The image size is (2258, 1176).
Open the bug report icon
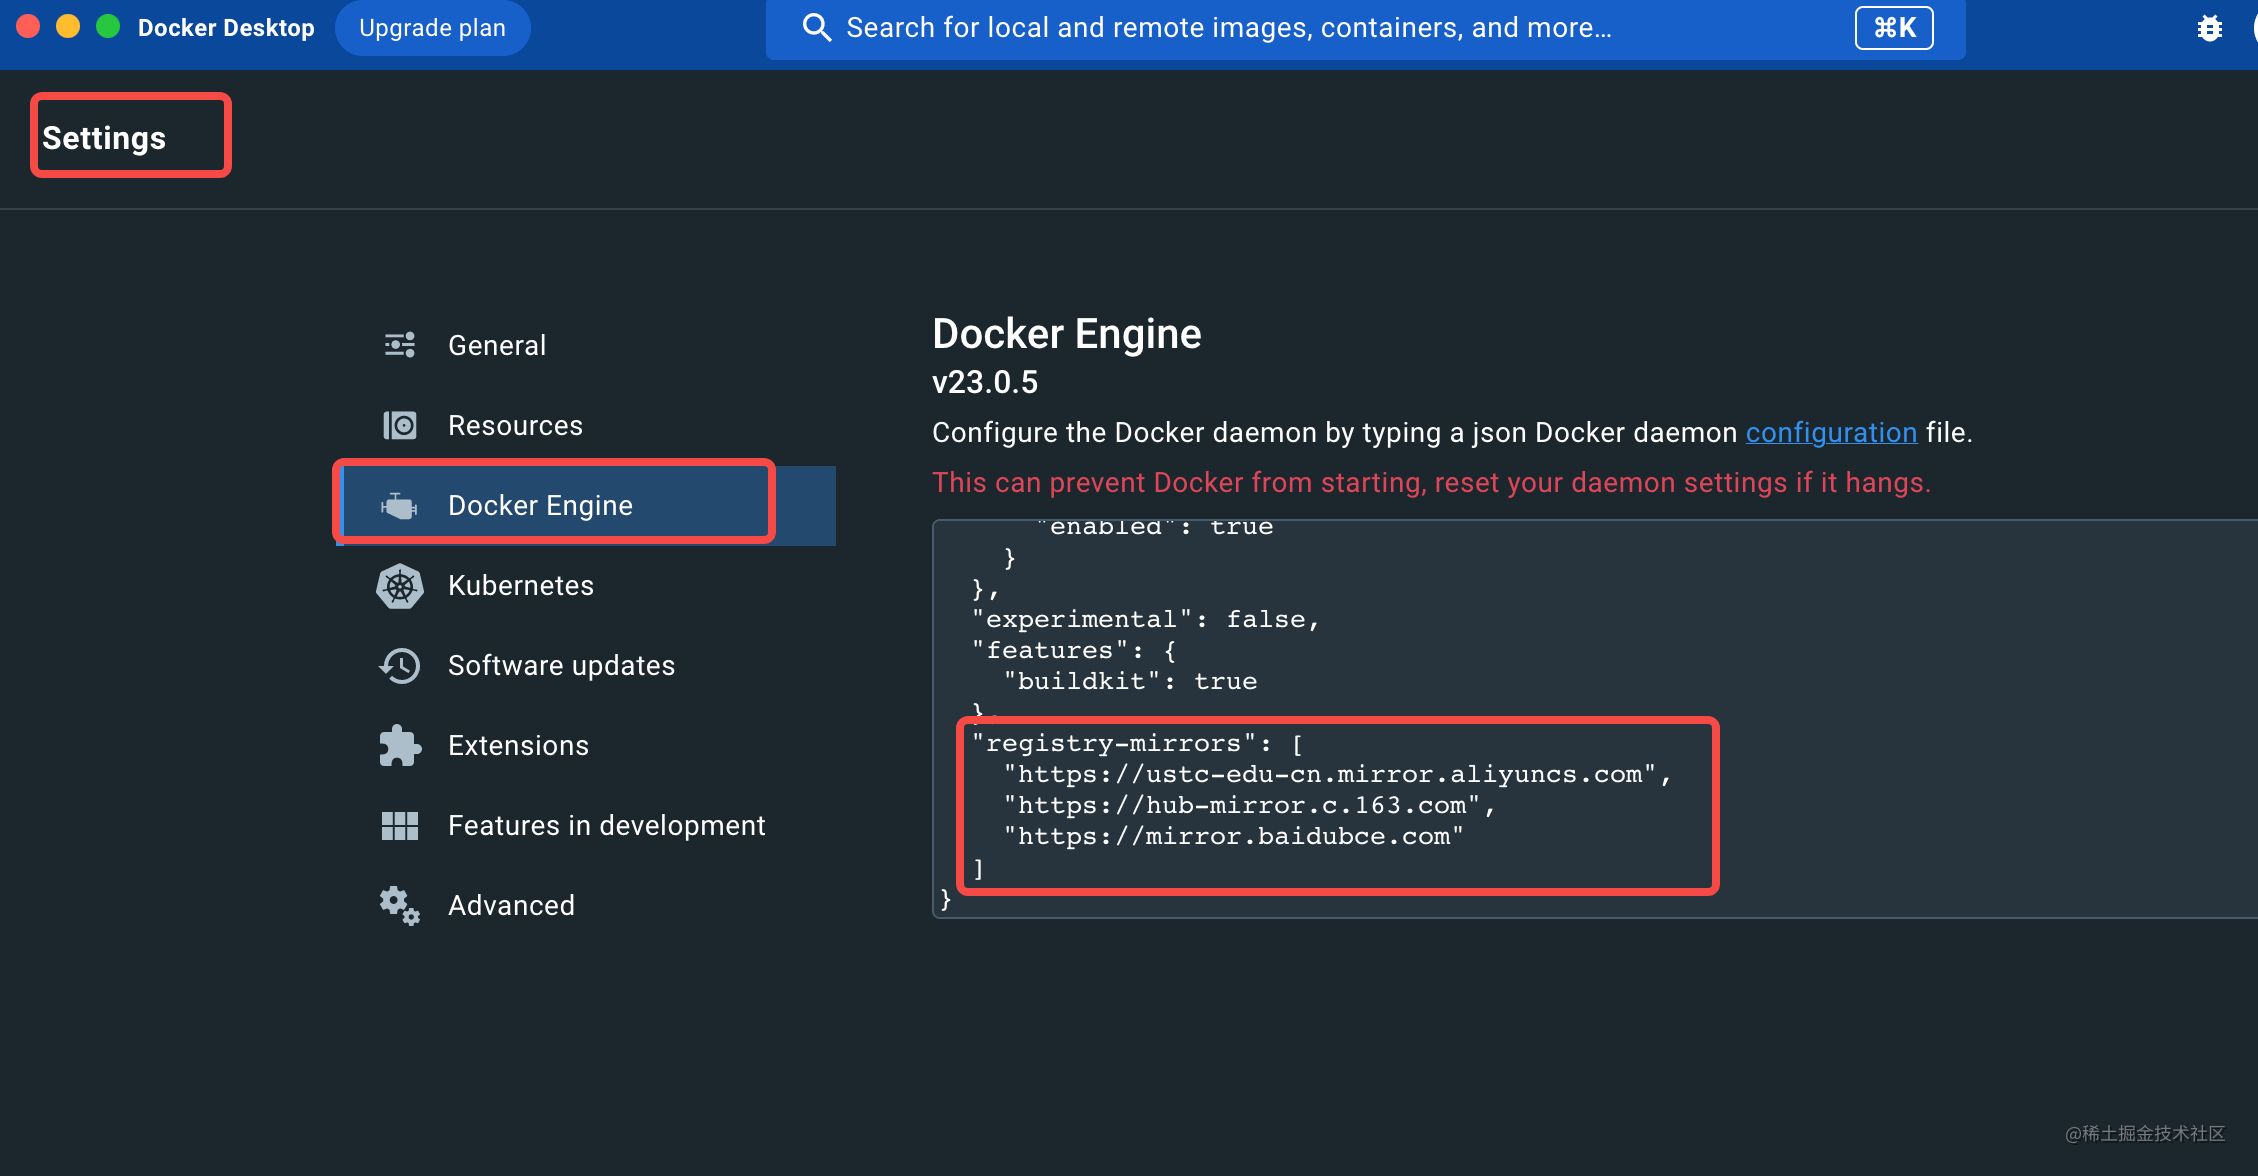coord(2210,28)
